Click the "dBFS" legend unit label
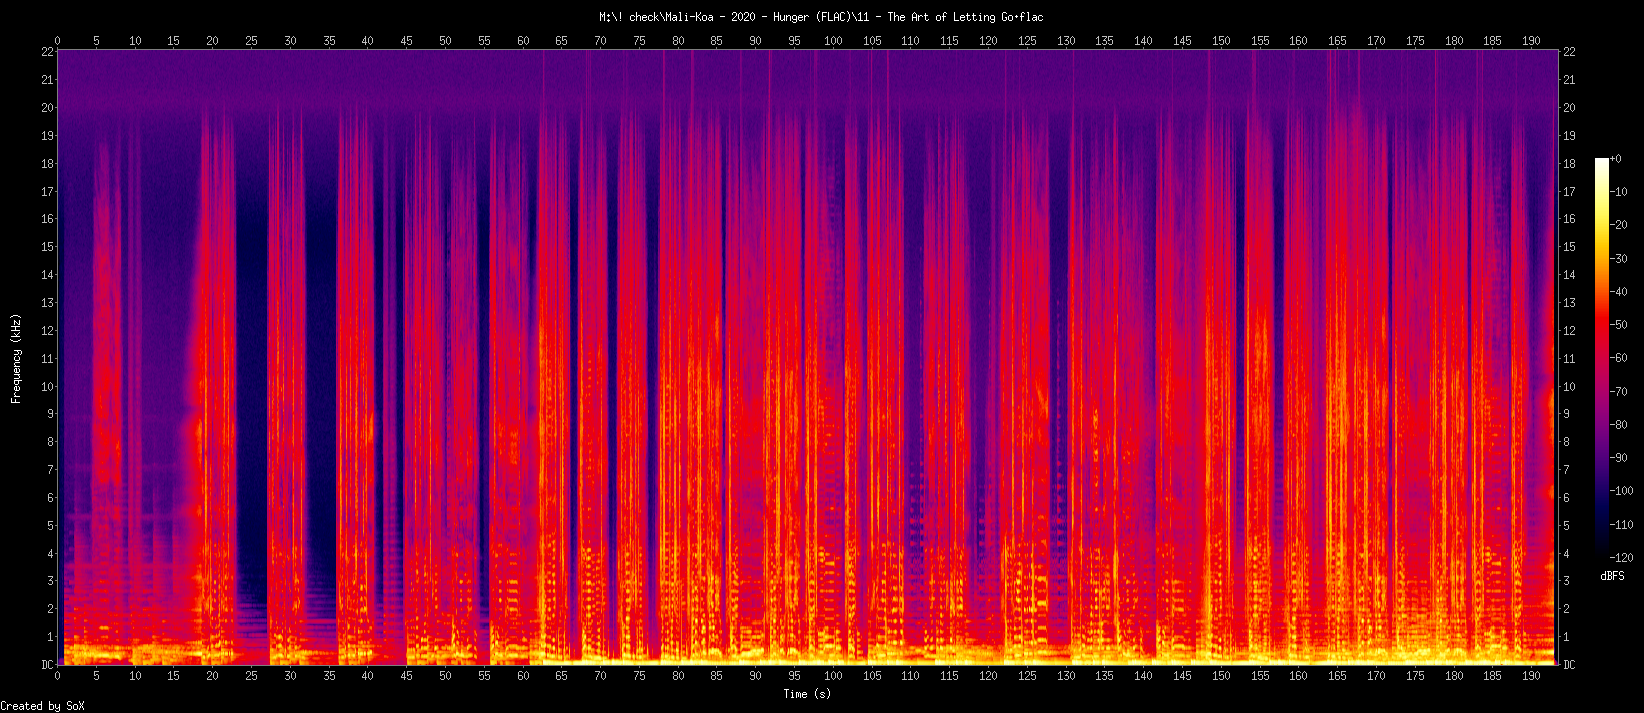The width and height of the screenshot is (1644, 713). click(x=1612, y=576)
